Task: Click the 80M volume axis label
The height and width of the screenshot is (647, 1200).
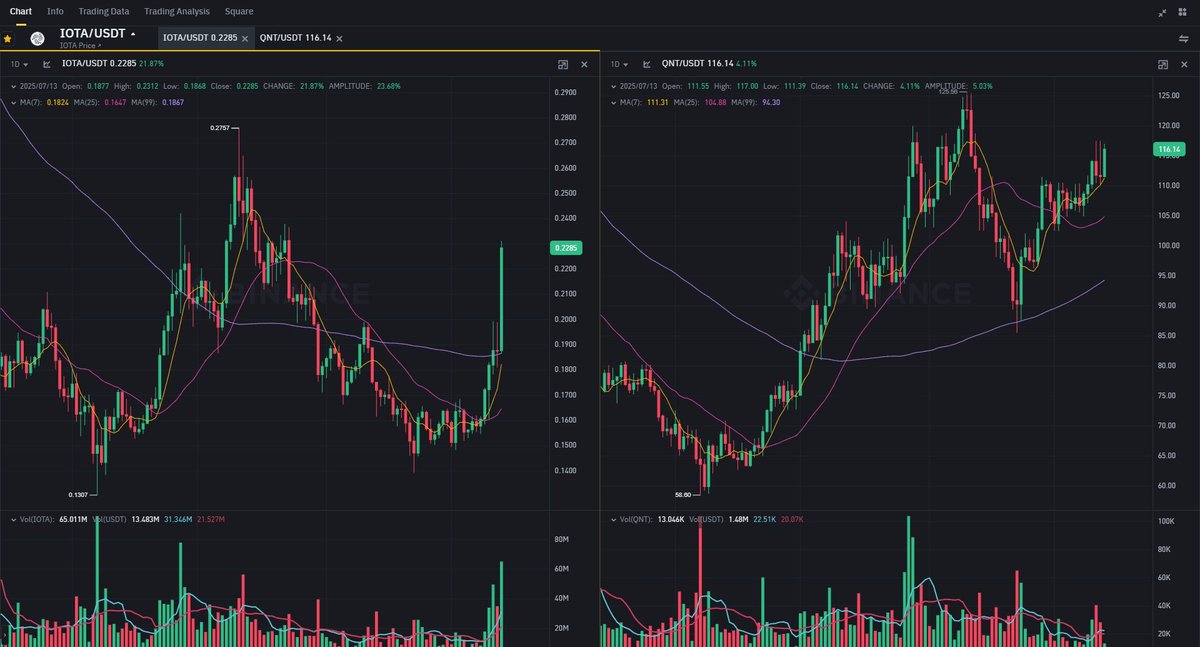Action: [x=561, y=539]
